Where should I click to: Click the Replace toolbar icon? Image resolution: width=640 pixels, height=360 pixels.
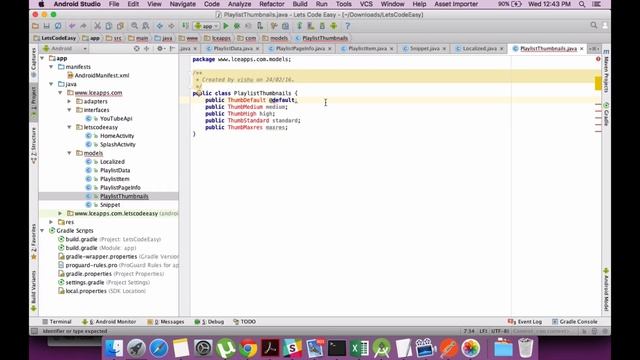(x=145, y=26)
